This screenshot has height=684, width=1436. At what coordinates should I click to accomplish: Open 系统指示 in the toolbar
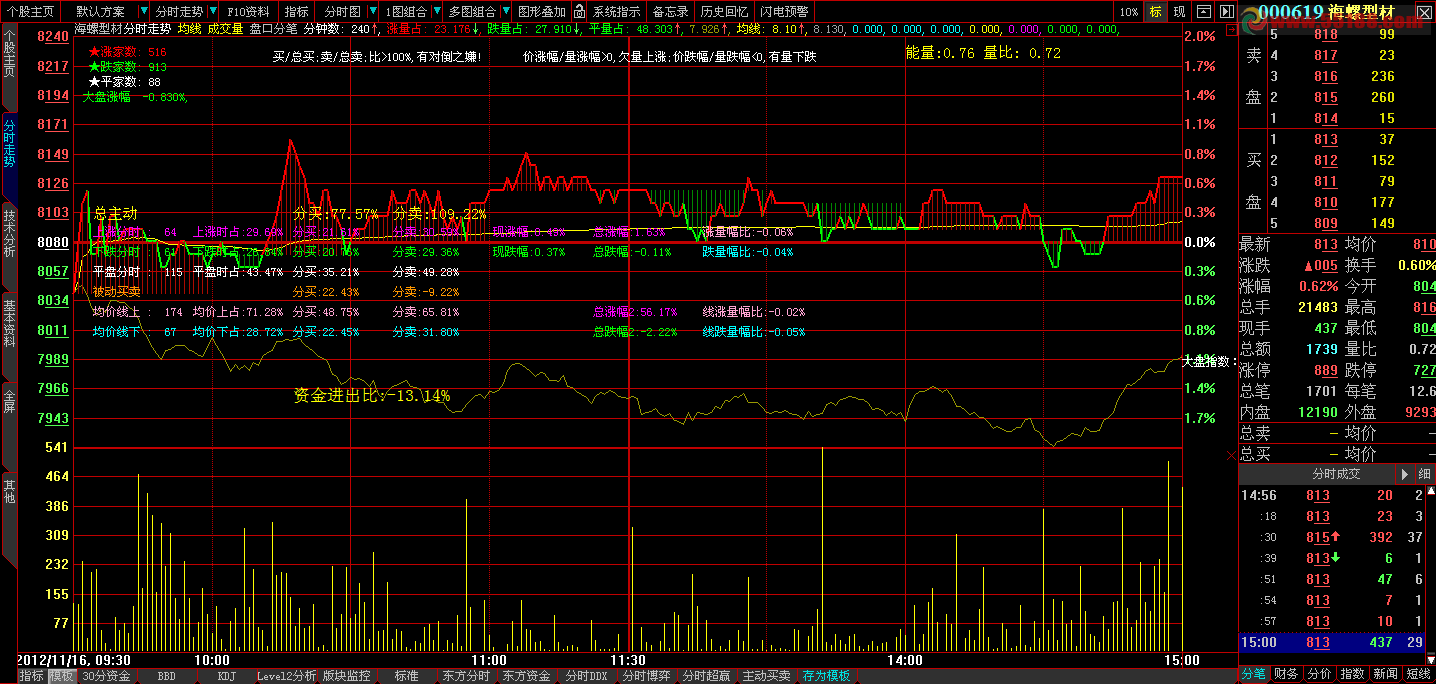coord(617,11)
